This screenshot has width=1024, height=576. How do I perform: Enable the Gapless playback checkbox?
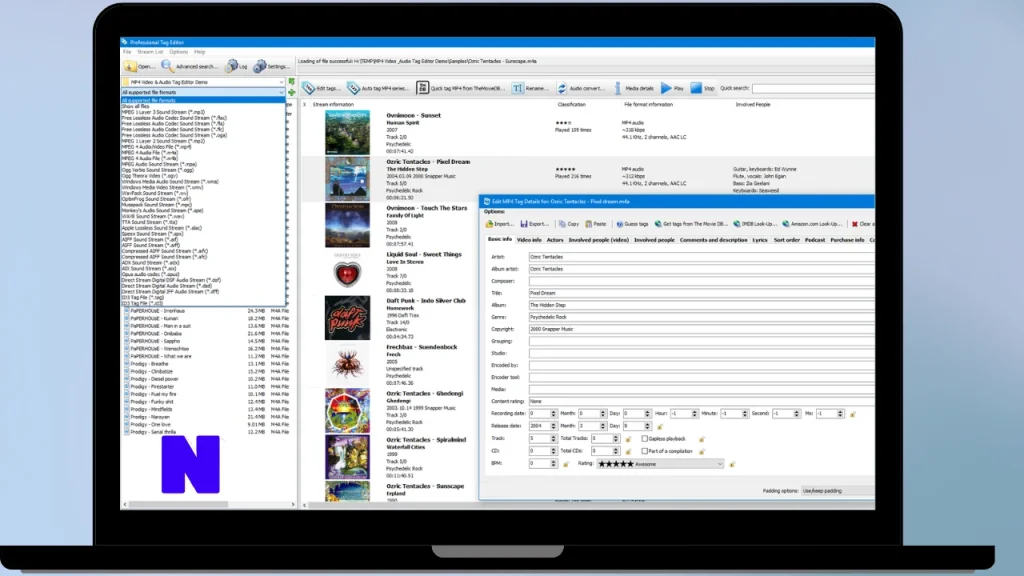click(x=645, y=439)
